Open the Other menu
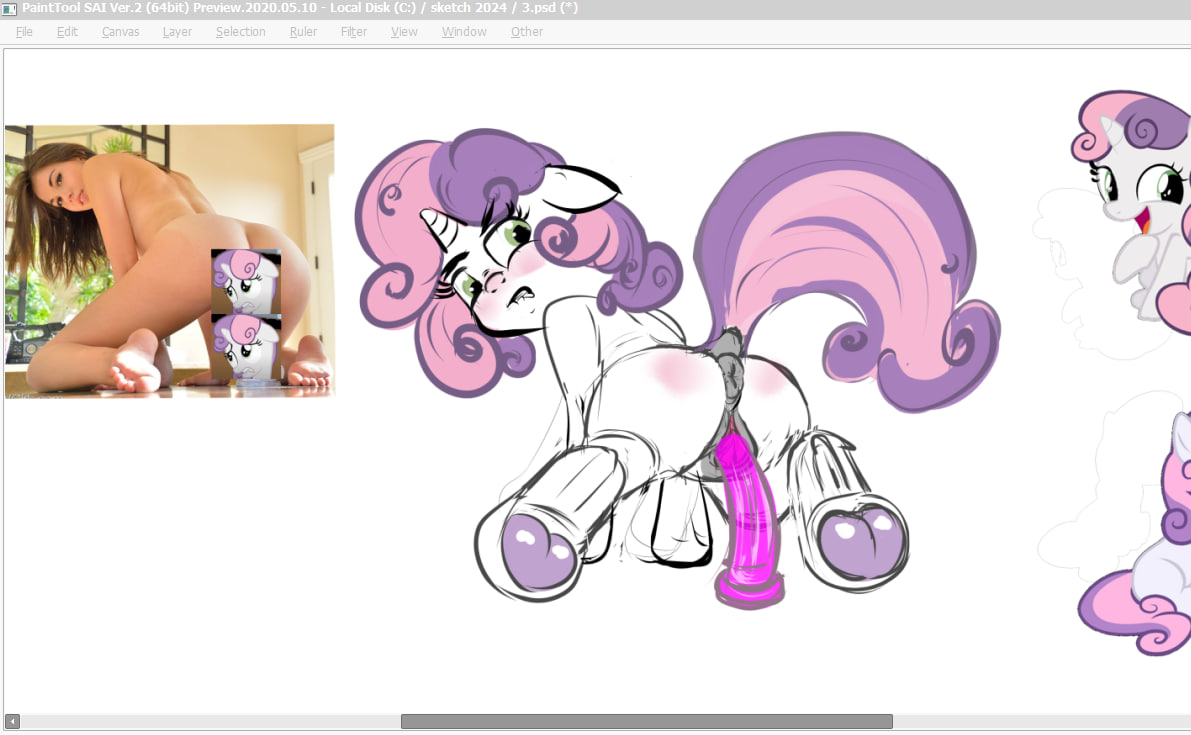This screenshot has height=735, width=1191. [526, 32]
